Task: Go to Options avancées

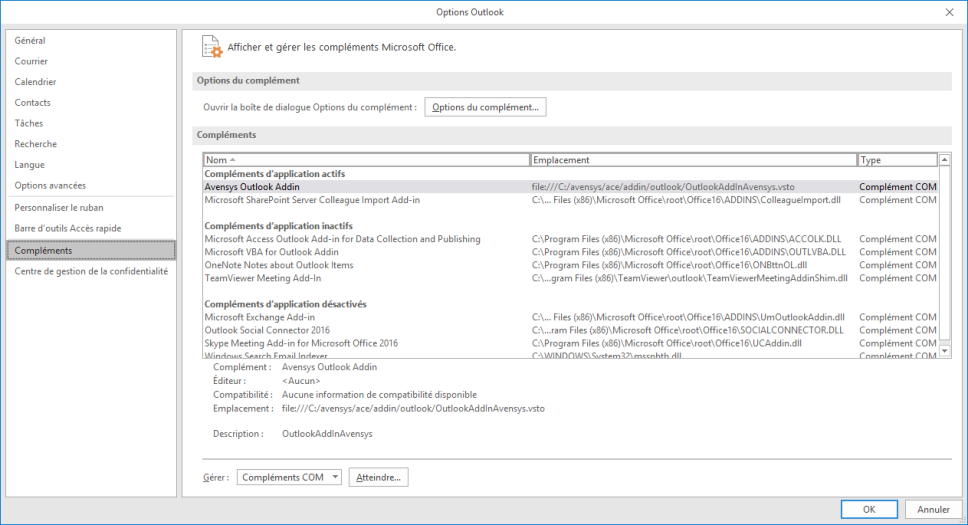Action: [50, 186]
